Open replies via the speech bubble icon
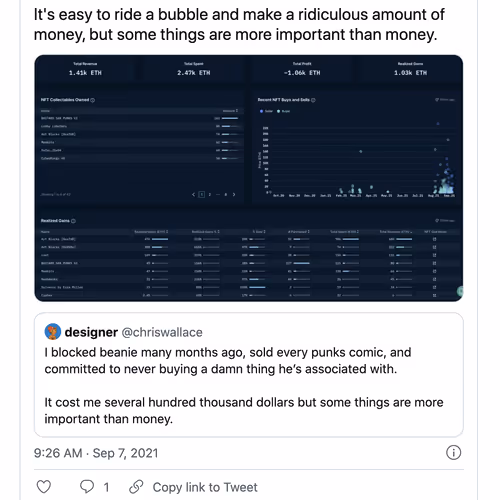 87,487
